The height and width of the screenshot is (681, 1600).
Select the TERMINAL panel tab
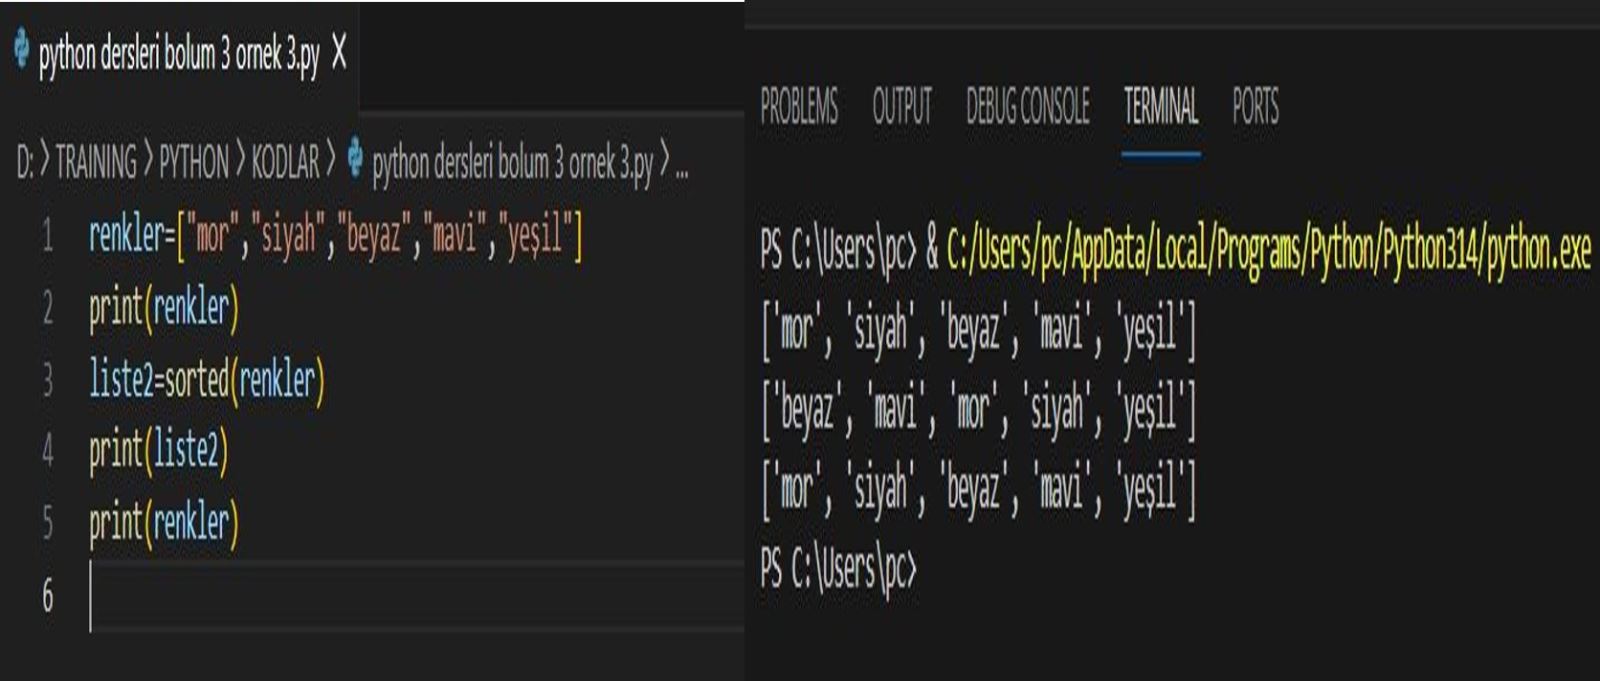point(1160,106)
